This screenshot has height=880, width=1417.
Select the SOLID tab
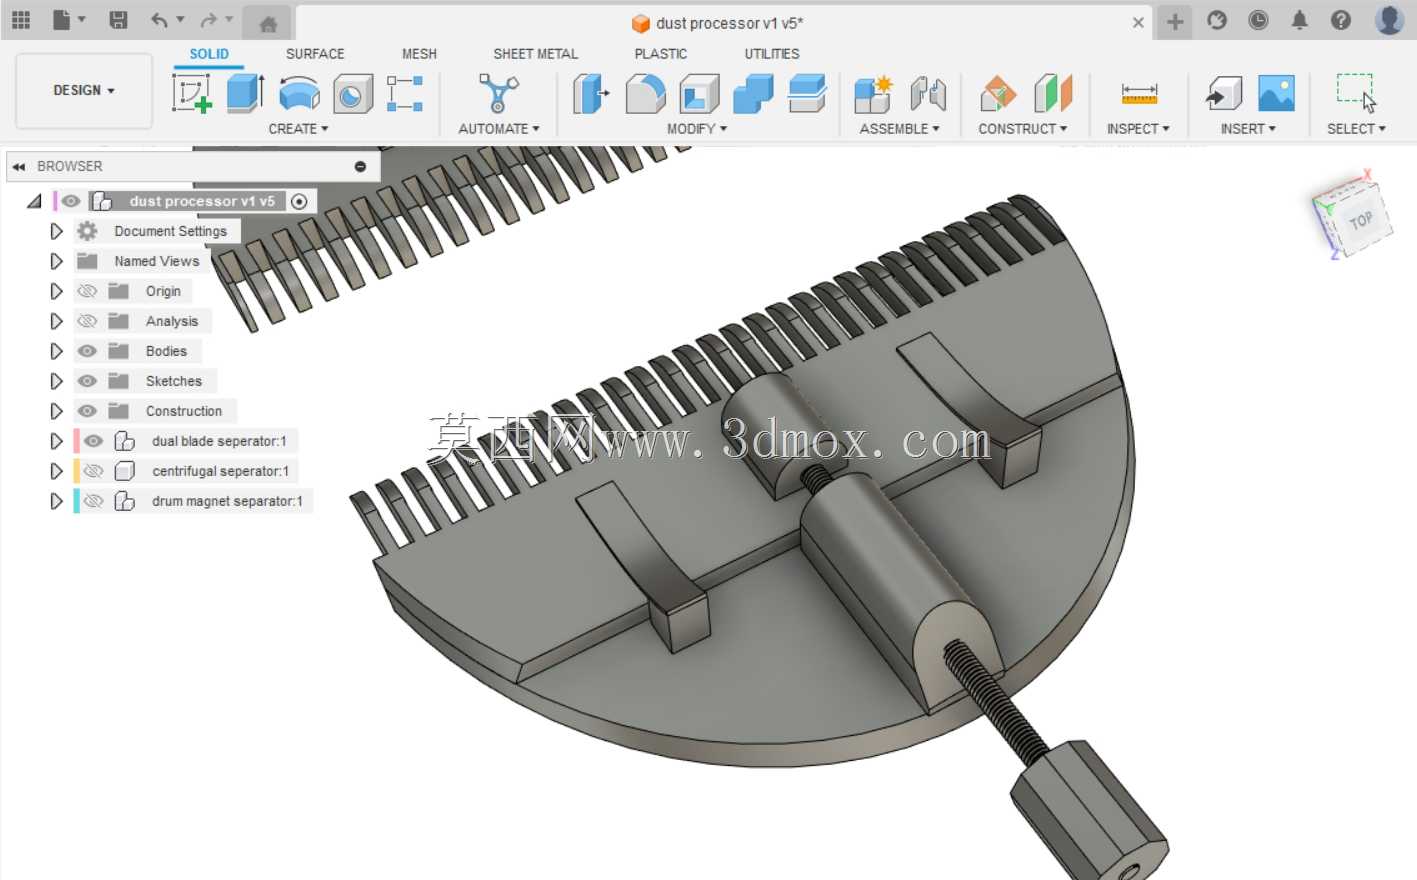click(x=209, y=54)
